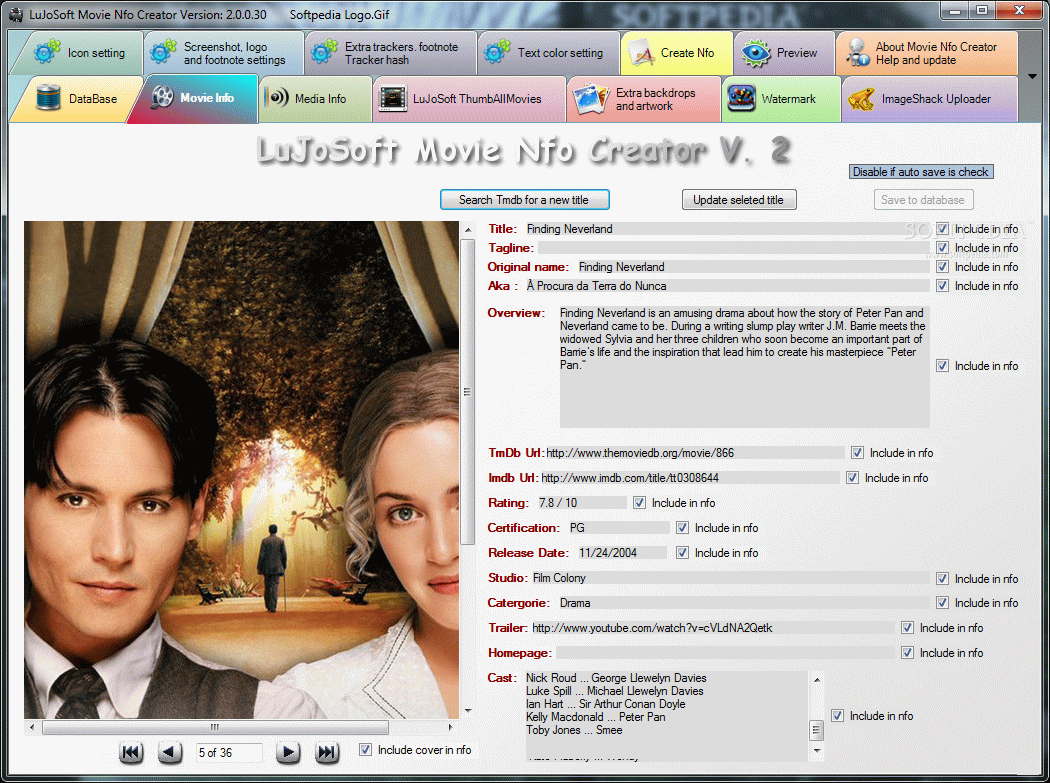Image resolution: width=1050 pixels, height=783 pixels.
Task: Expand the tab strip overflow arrow
Action: click(x=1032, y=76)
